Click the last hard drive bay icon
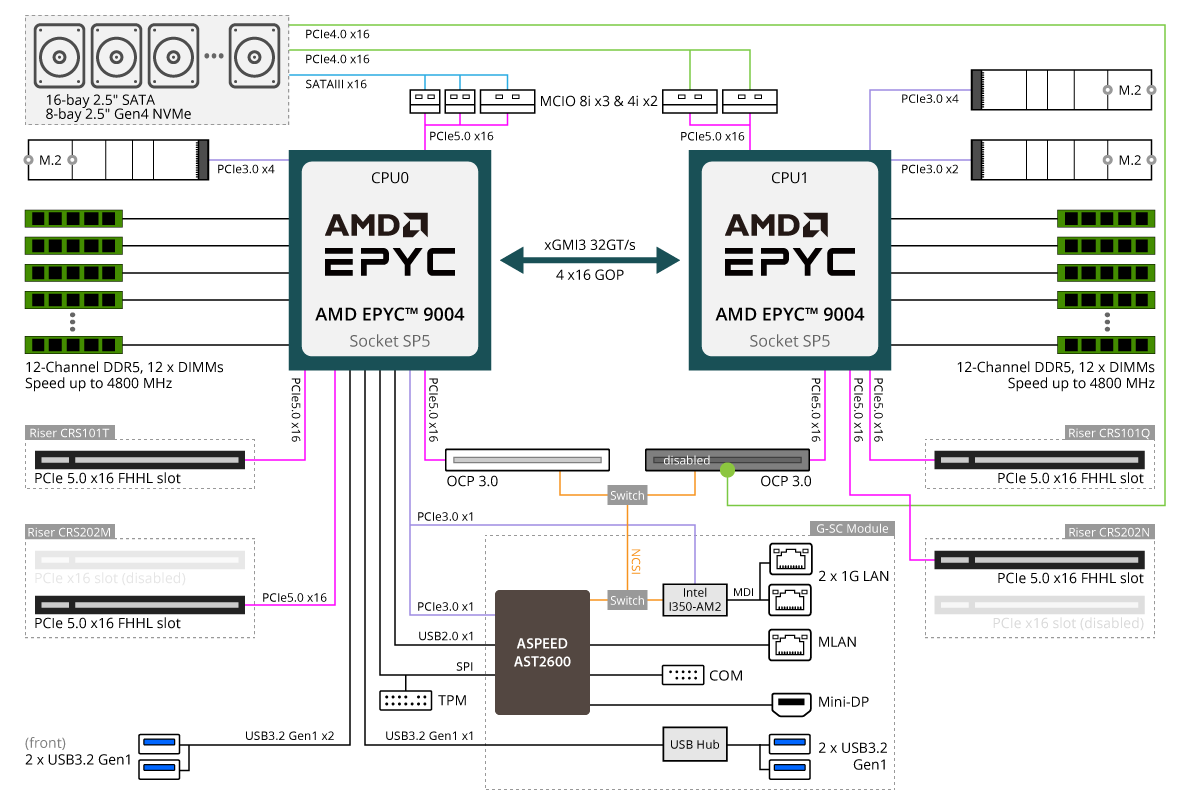Viewport: 1180px width, 805px height. [x=254, y=56]
